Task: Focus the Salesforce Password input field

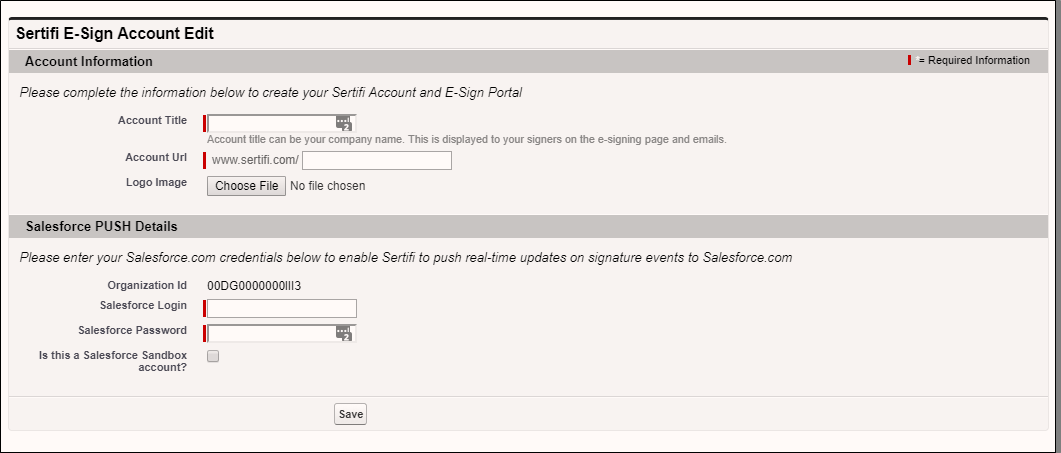Action: click(281, 333)
